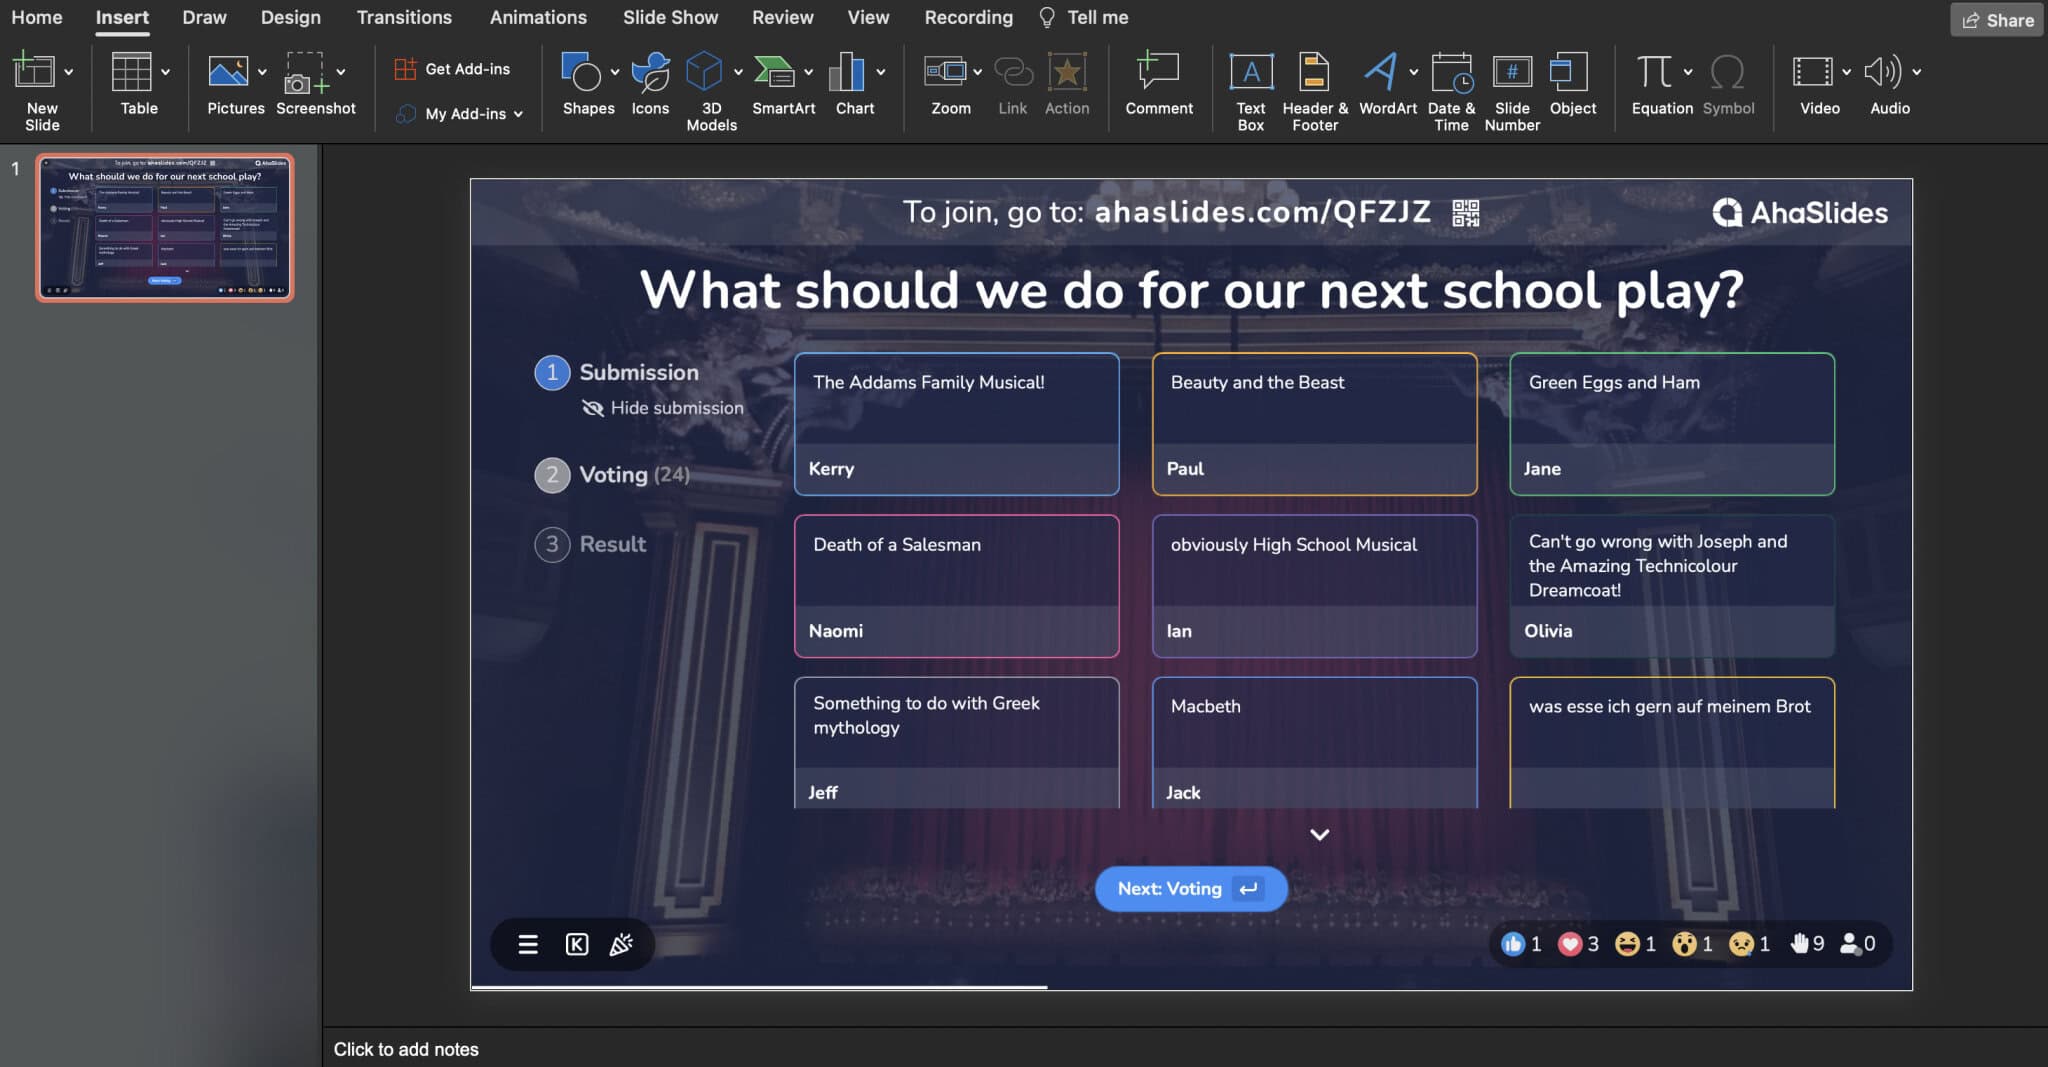Toggle Hide submission for the poll

(661, 407)
